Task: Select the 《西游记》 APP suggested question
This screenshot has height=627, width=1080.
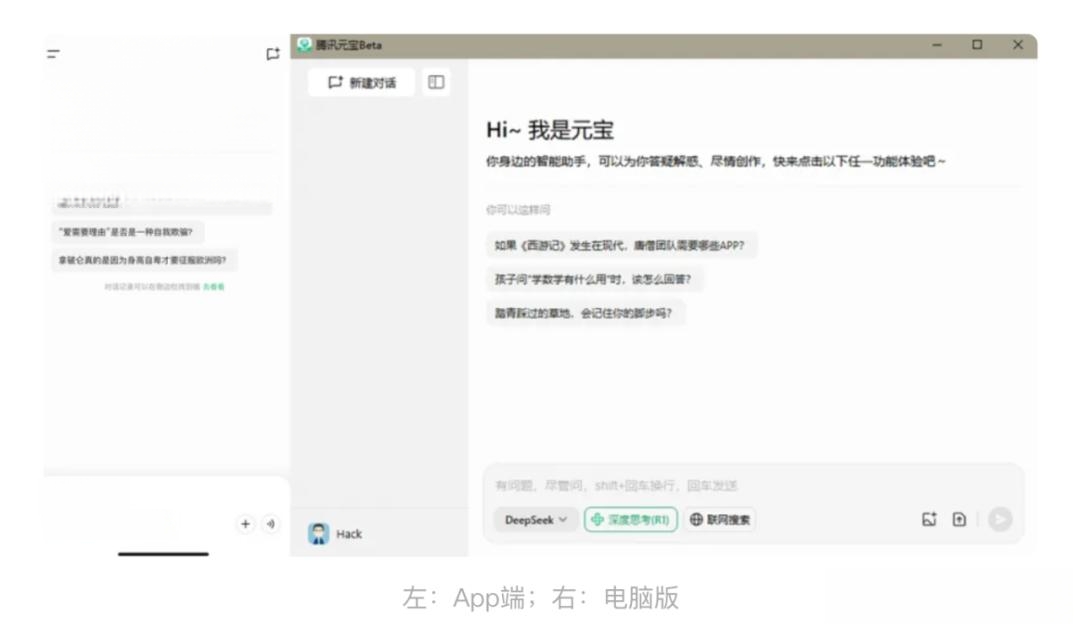Action: point(621,245)
